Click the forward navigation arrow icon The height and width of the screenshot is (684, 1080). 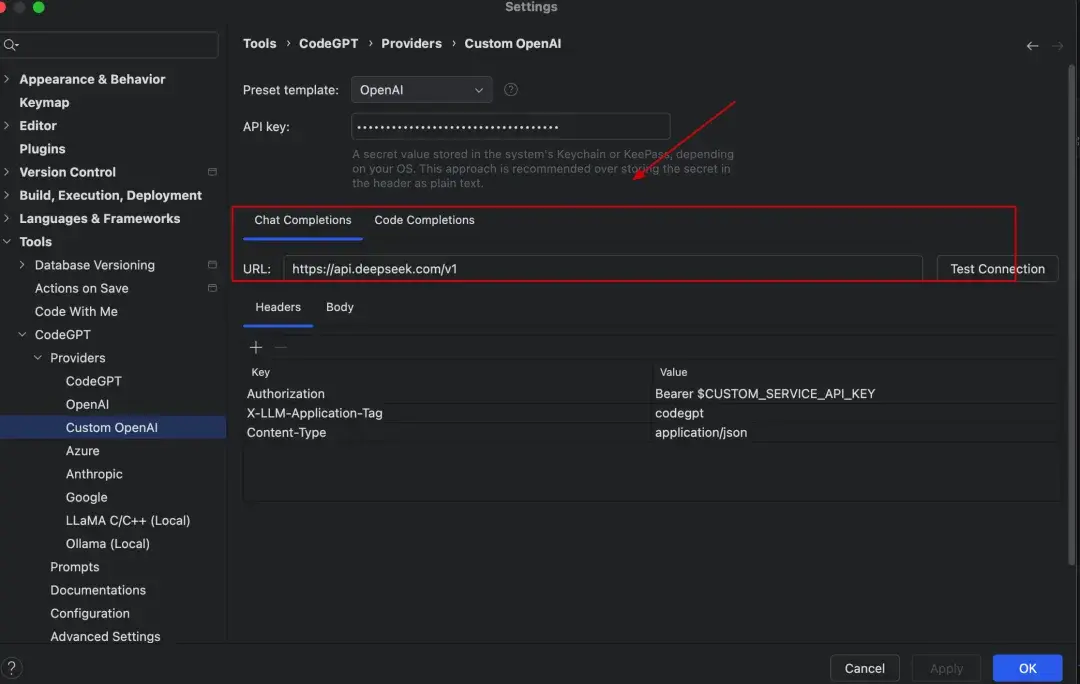(1057, 45)
